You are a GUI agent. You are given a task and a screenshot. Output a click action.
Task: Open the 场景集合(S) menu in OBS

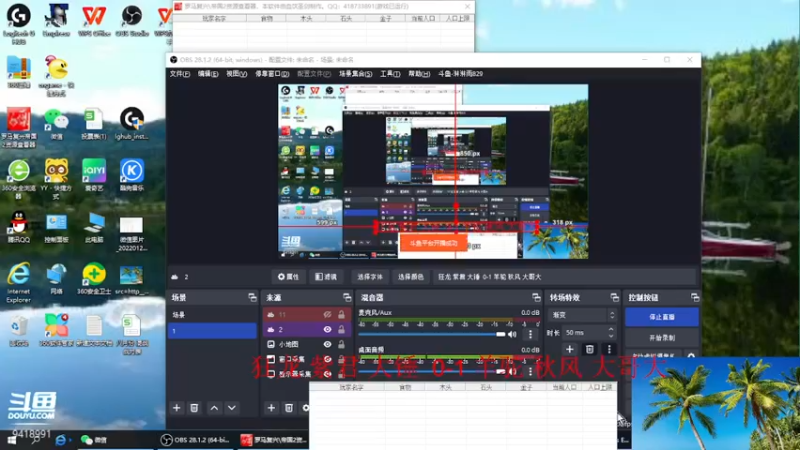coord(356,74)
